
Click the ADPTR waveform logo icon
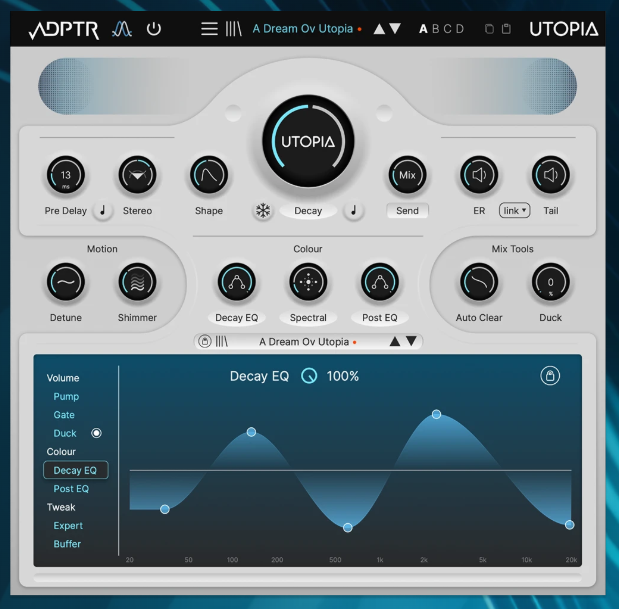[x=122, y=29]
